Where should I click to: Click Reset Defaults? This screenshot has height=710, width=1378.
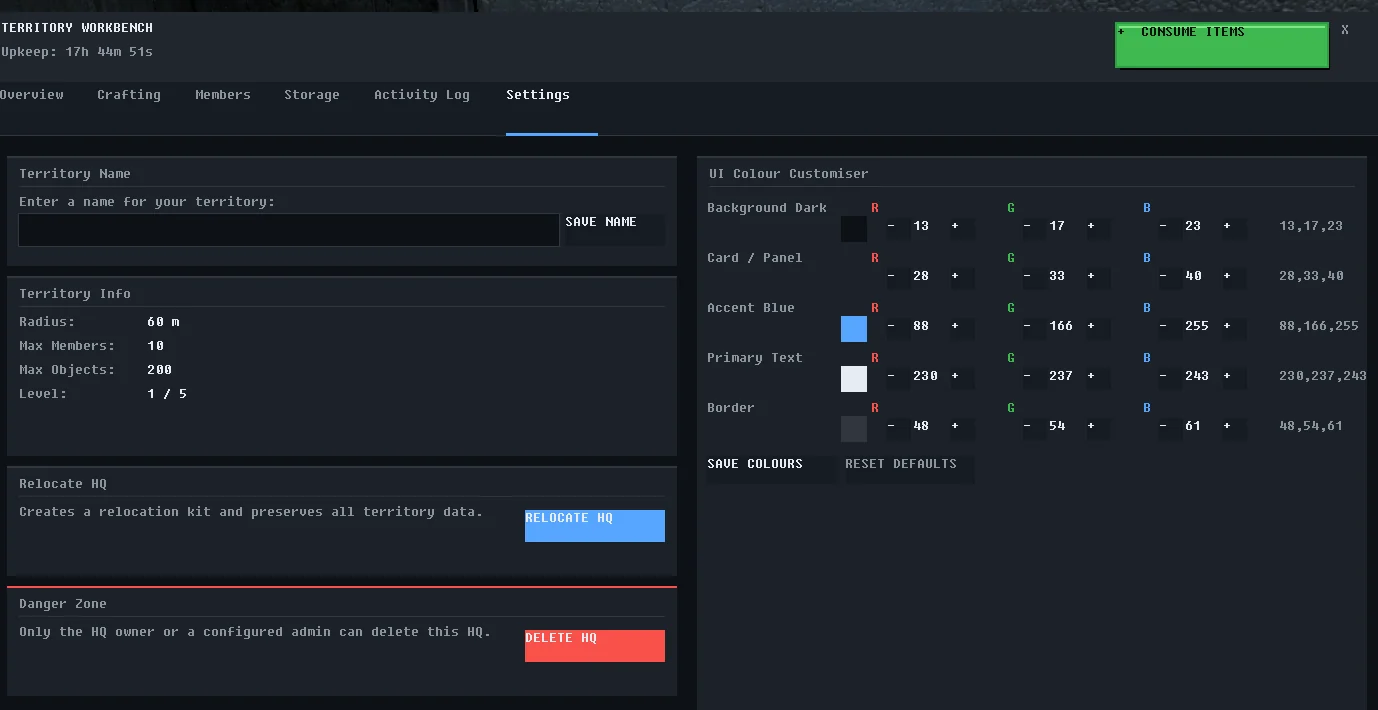(910, 468)
